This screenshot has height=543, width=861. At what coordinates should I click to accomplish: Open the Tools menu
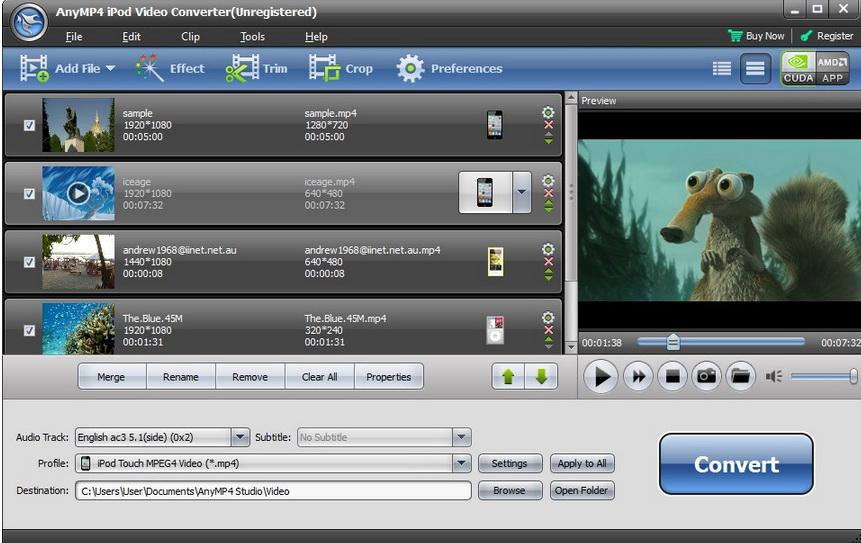pyautogui.click(x=252, y=37)
